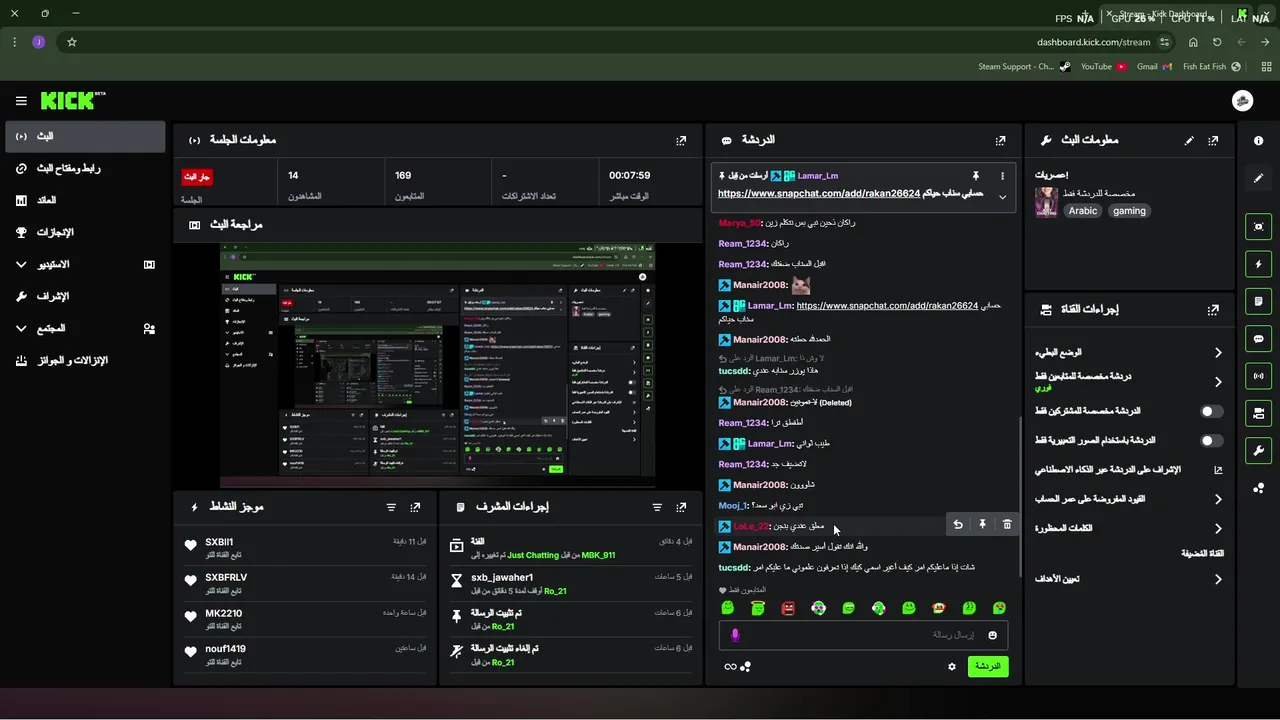Click the Gmail bookmark
Viewport: 1280px width, 720px height.
pos(1153,67)
